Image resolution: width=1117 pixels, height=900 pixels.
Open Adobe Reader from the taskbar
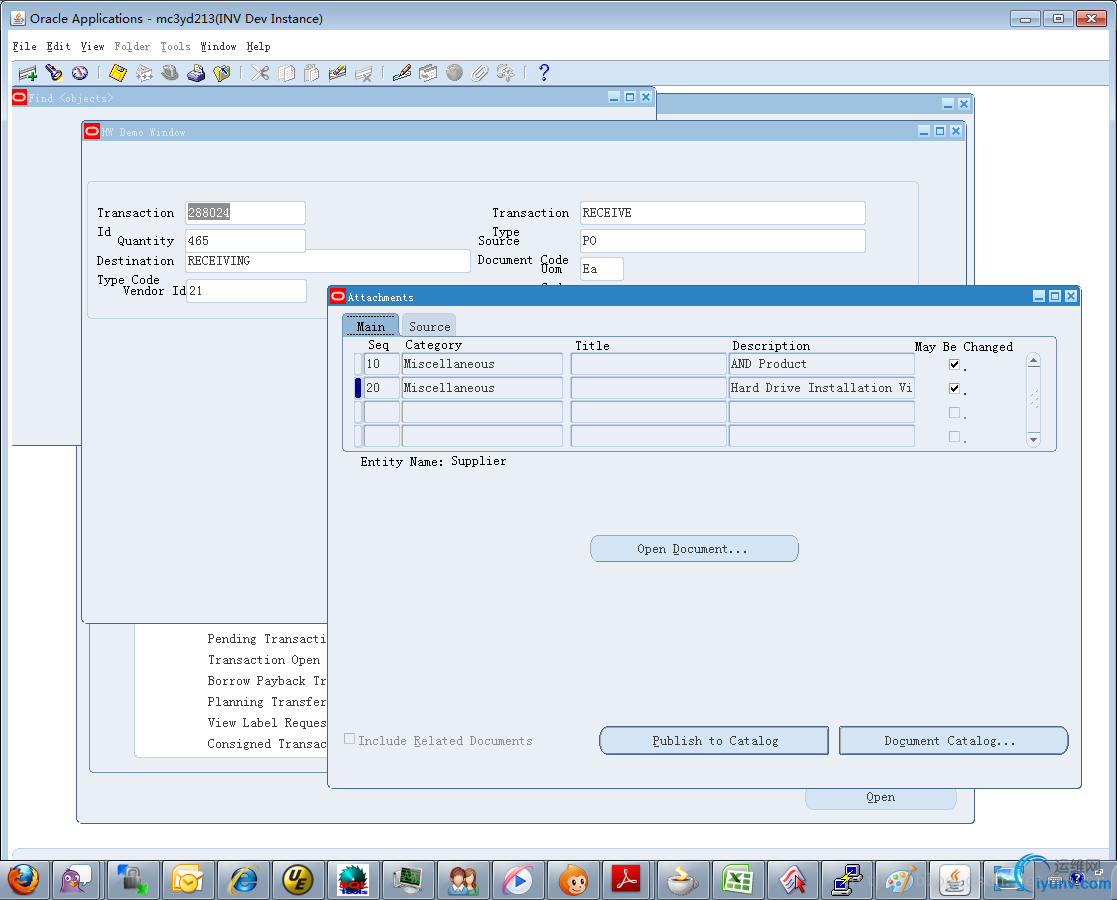(x=627, y=880)
